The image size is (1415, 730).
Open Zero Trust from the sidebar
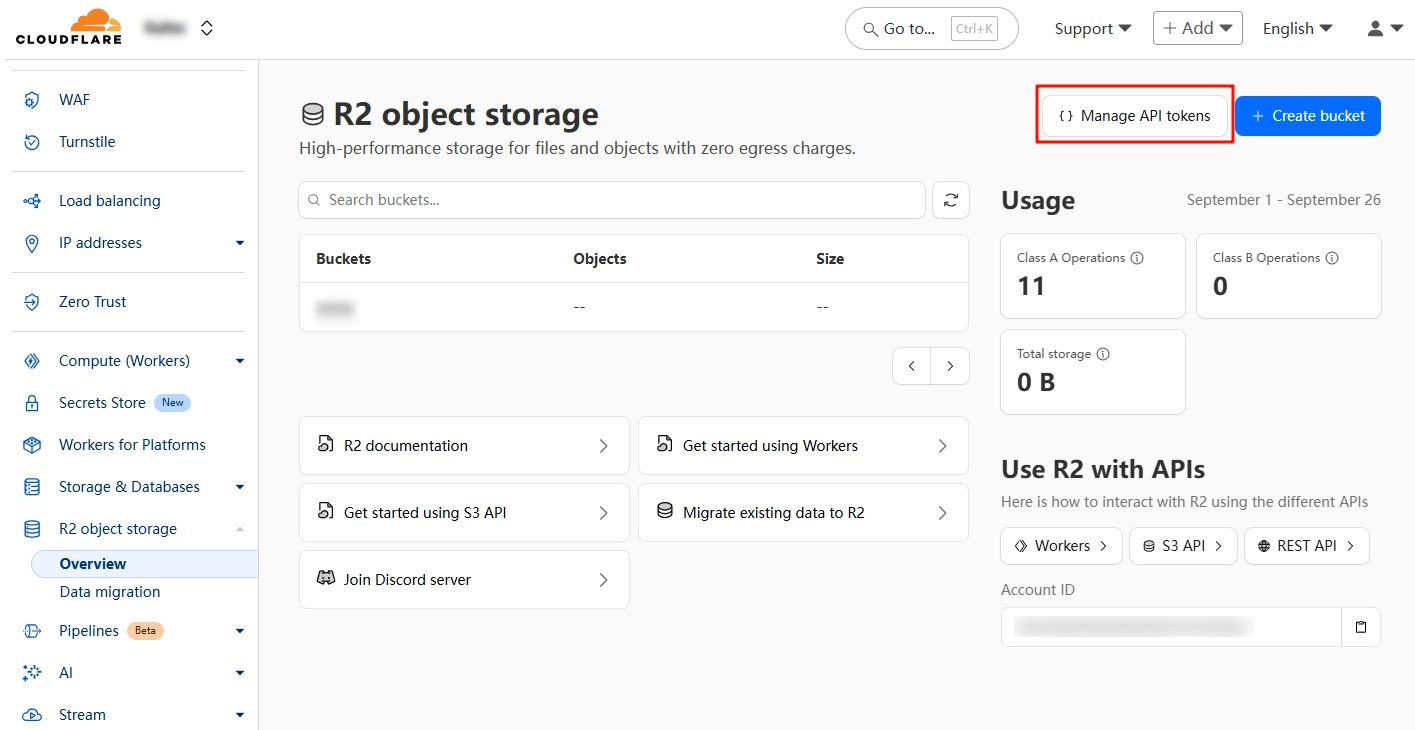coord(92,302)
